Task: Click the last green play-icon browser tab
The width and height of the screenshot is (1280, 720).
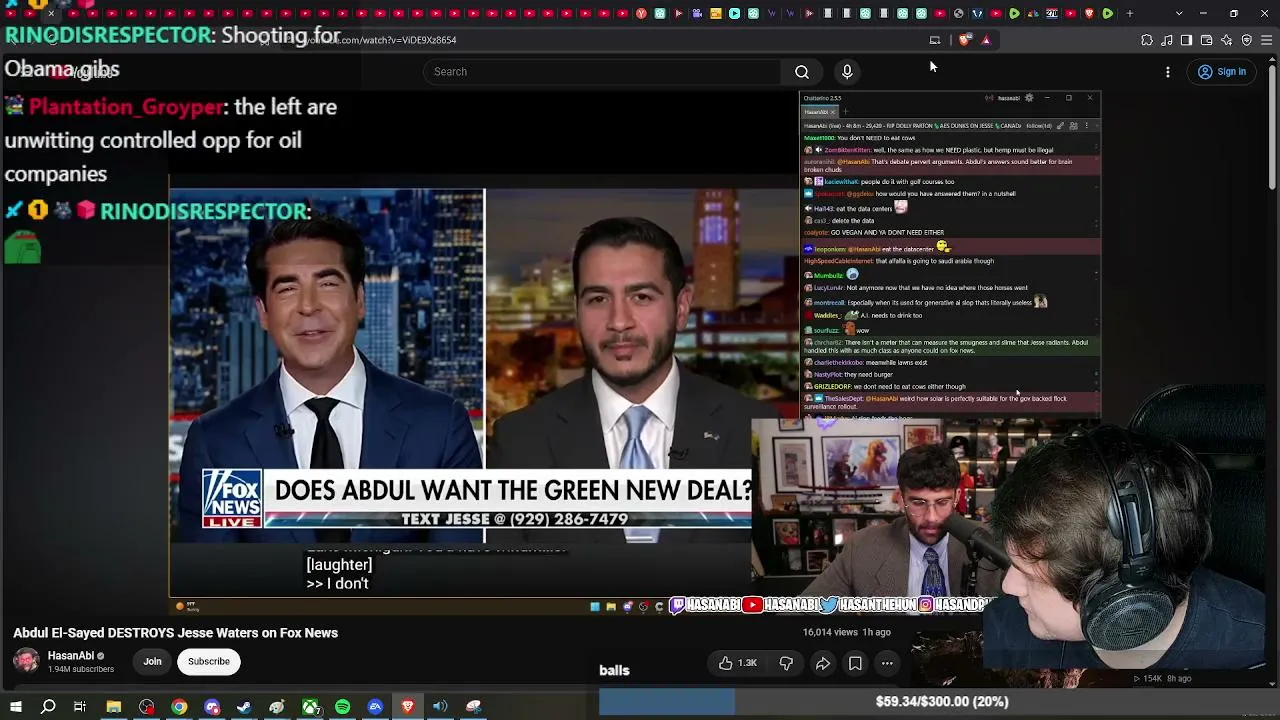Action: click(x=1107, y=13)
